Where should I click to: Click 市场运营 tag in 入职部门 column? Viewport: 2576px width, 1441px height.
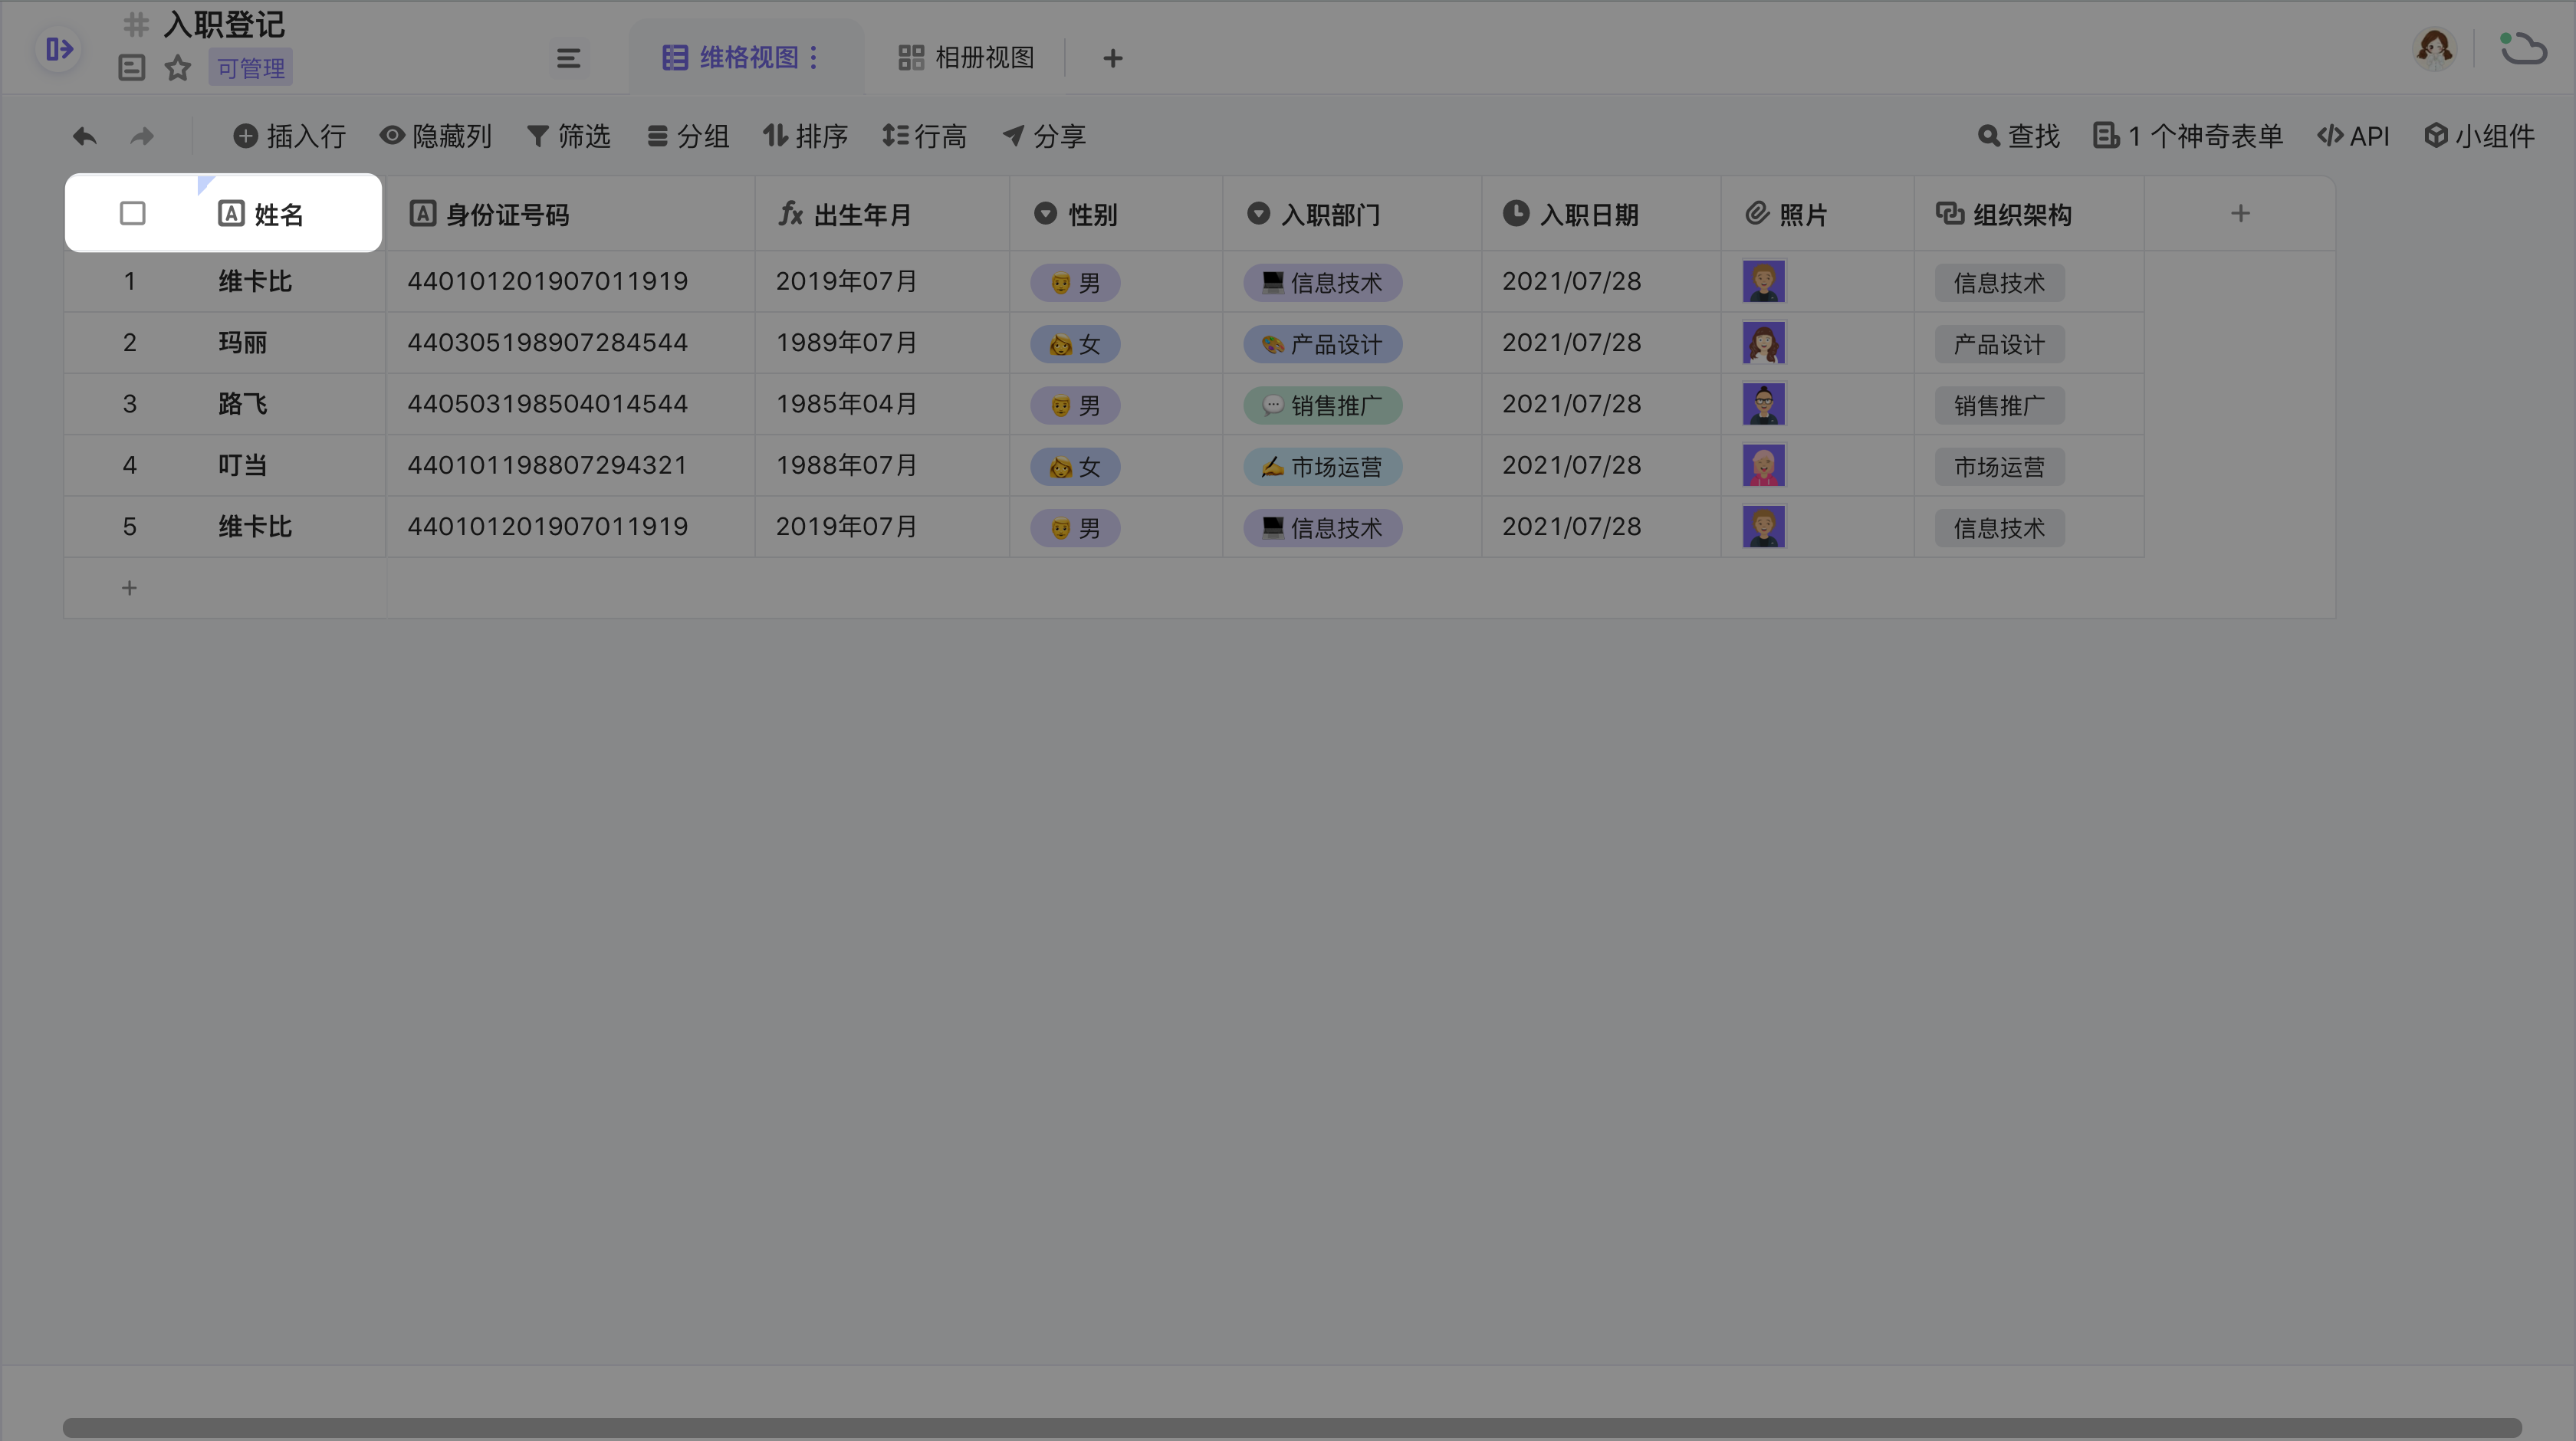click(x=1322, y=466)
